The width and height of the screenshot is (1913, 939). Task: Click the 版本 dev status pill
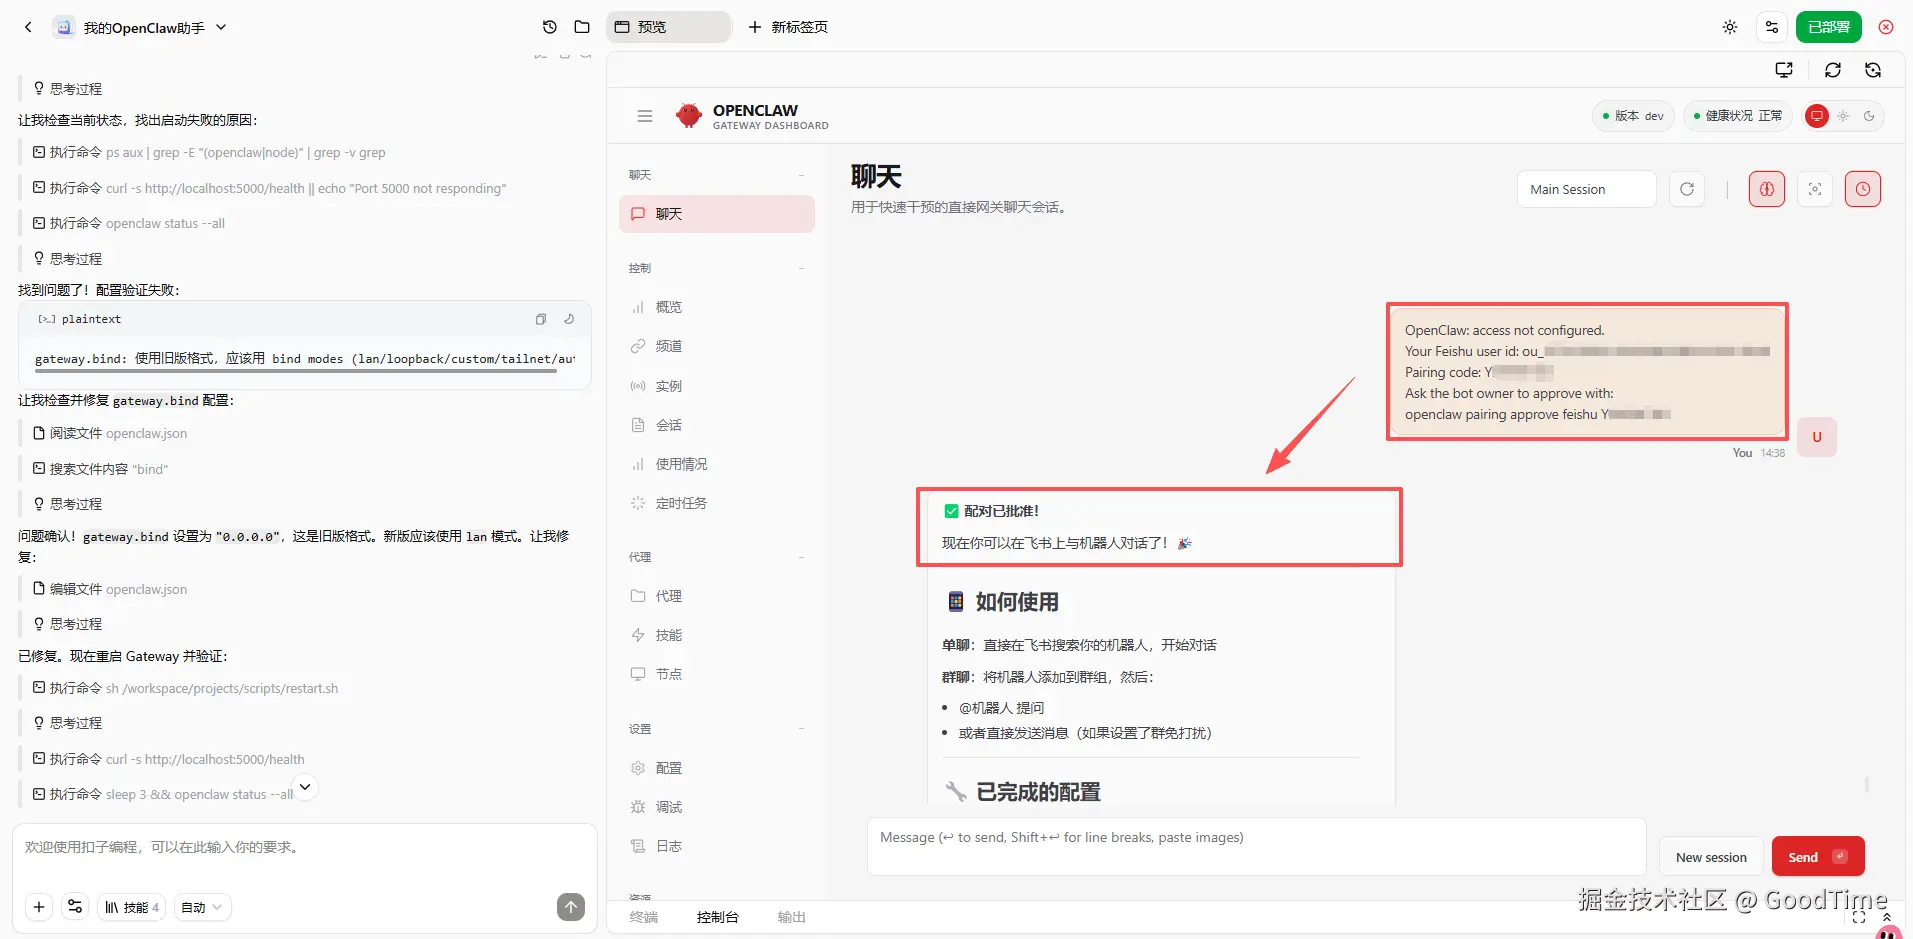[1633, 116]
